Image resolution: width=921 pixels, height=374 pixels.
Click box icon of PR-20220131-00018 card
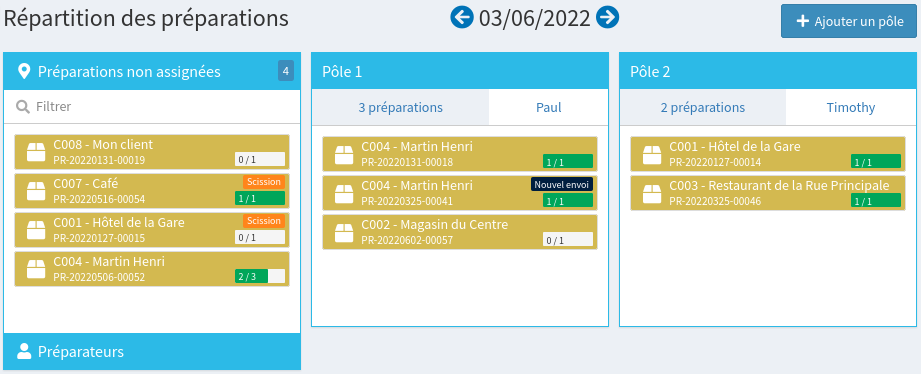[344, 154]
